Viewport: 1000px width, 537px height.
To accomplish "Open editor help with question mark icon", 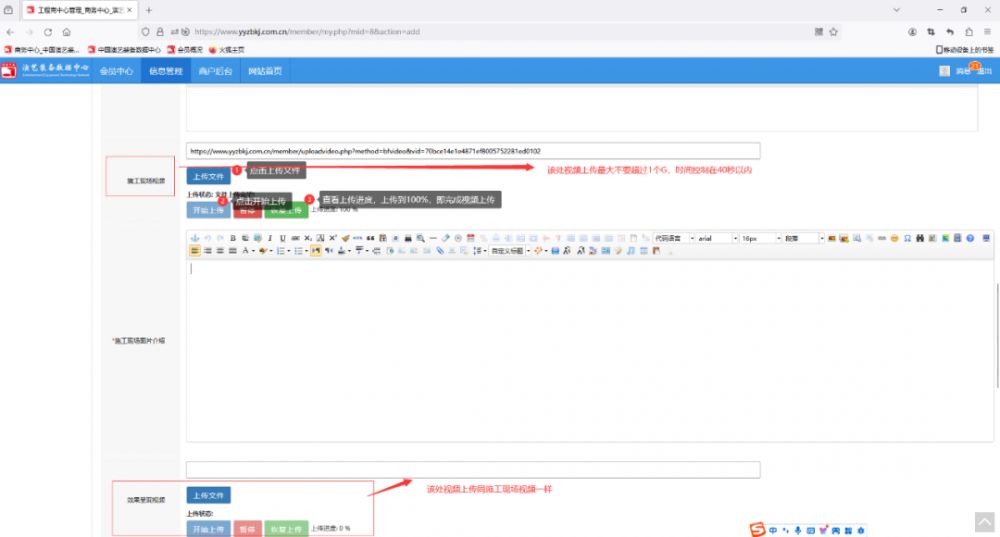I will [x=970, y=238].
